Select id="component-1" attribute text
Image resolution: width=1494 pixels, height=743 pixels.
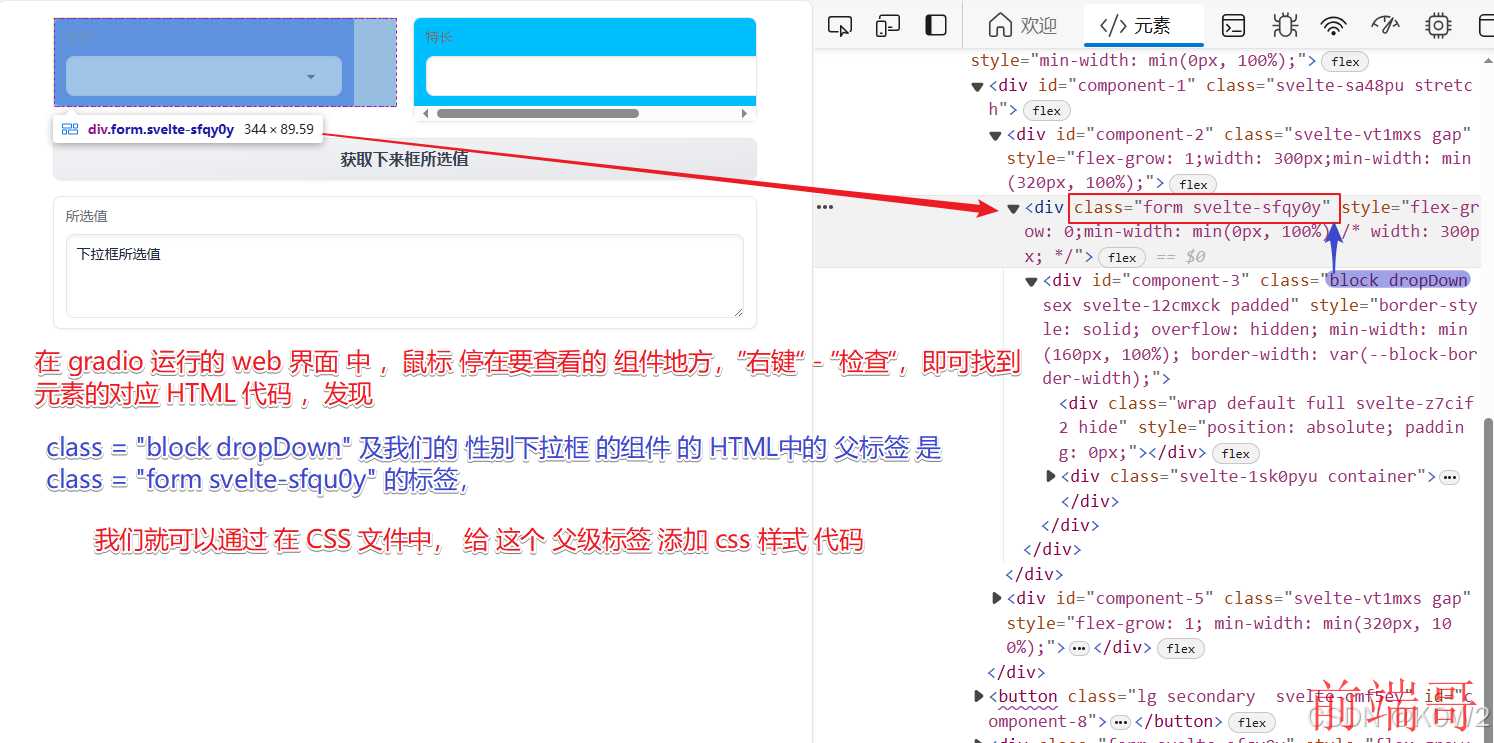click(1119, 85)
